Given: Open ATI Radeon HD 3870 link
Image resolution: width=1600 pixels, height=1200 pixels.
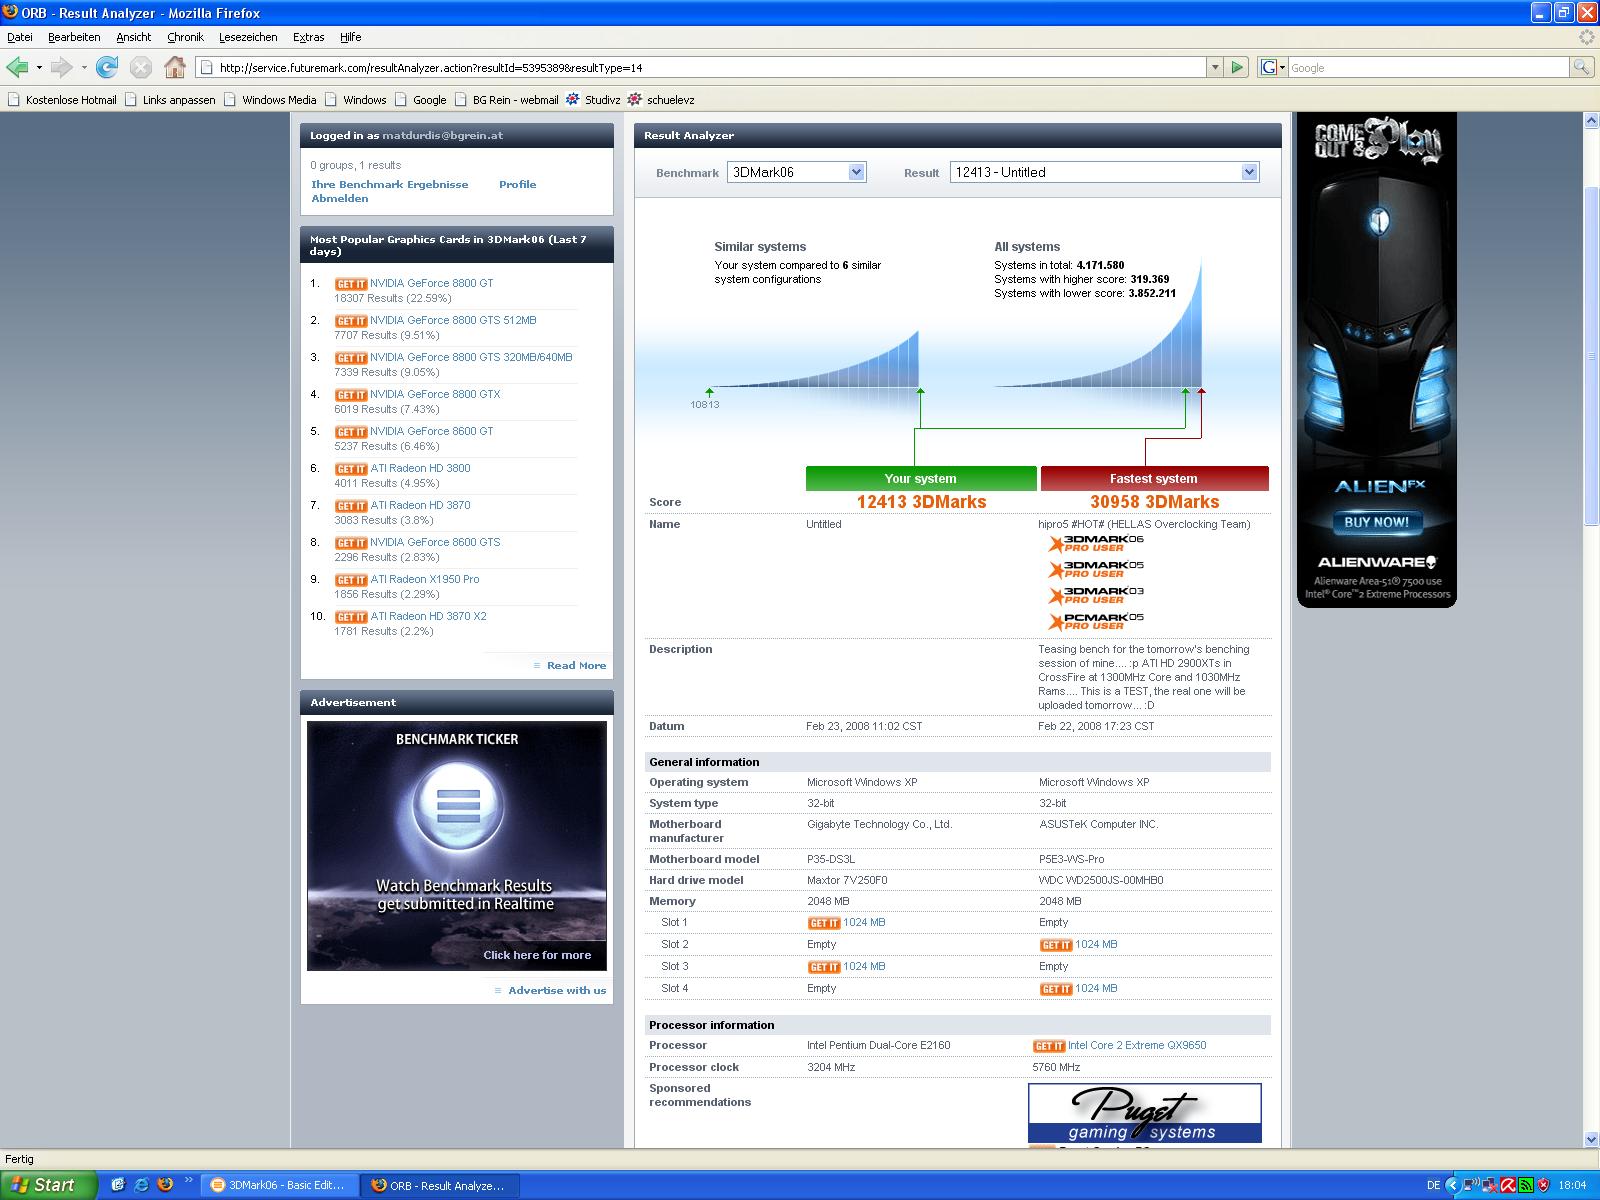Looking at the screenshot, I should pyautogui.click(x=420, y=505).
